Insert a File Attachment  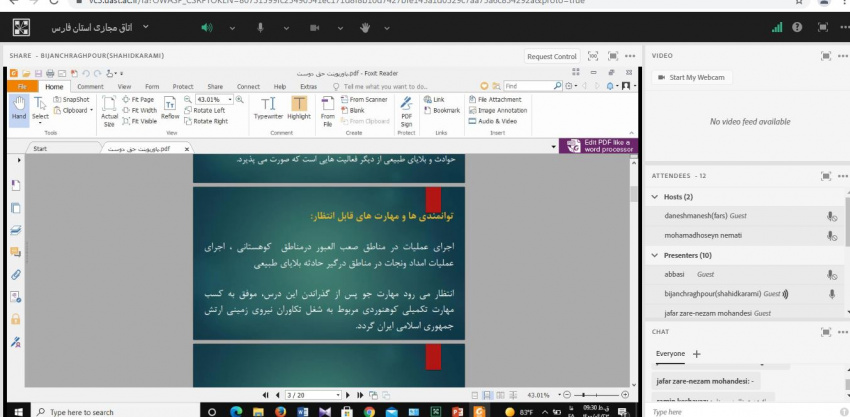click(495, 99)
